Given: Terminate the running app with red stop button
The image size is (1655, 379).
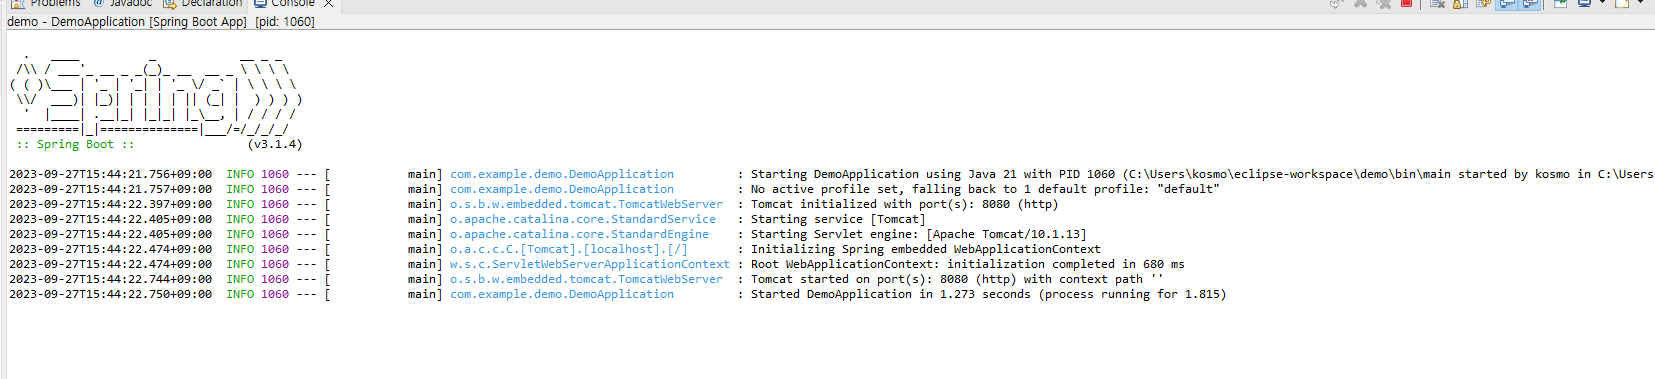Looking at the screenshot, I should 1406,3.
